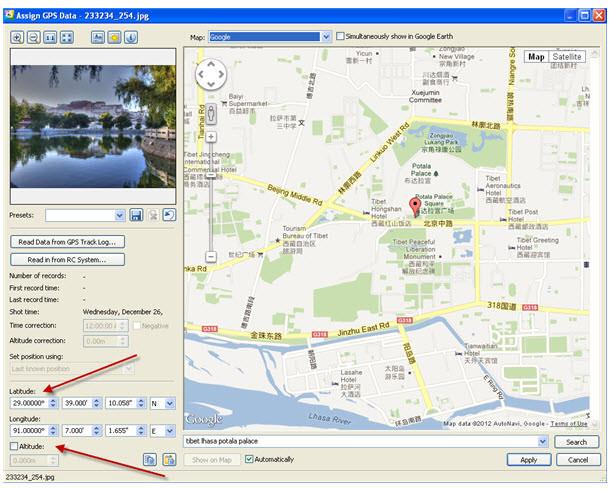This screenshot has width=609, height=491.
Task: Show photo at 1:1 size
Action: tap(50, 37)
